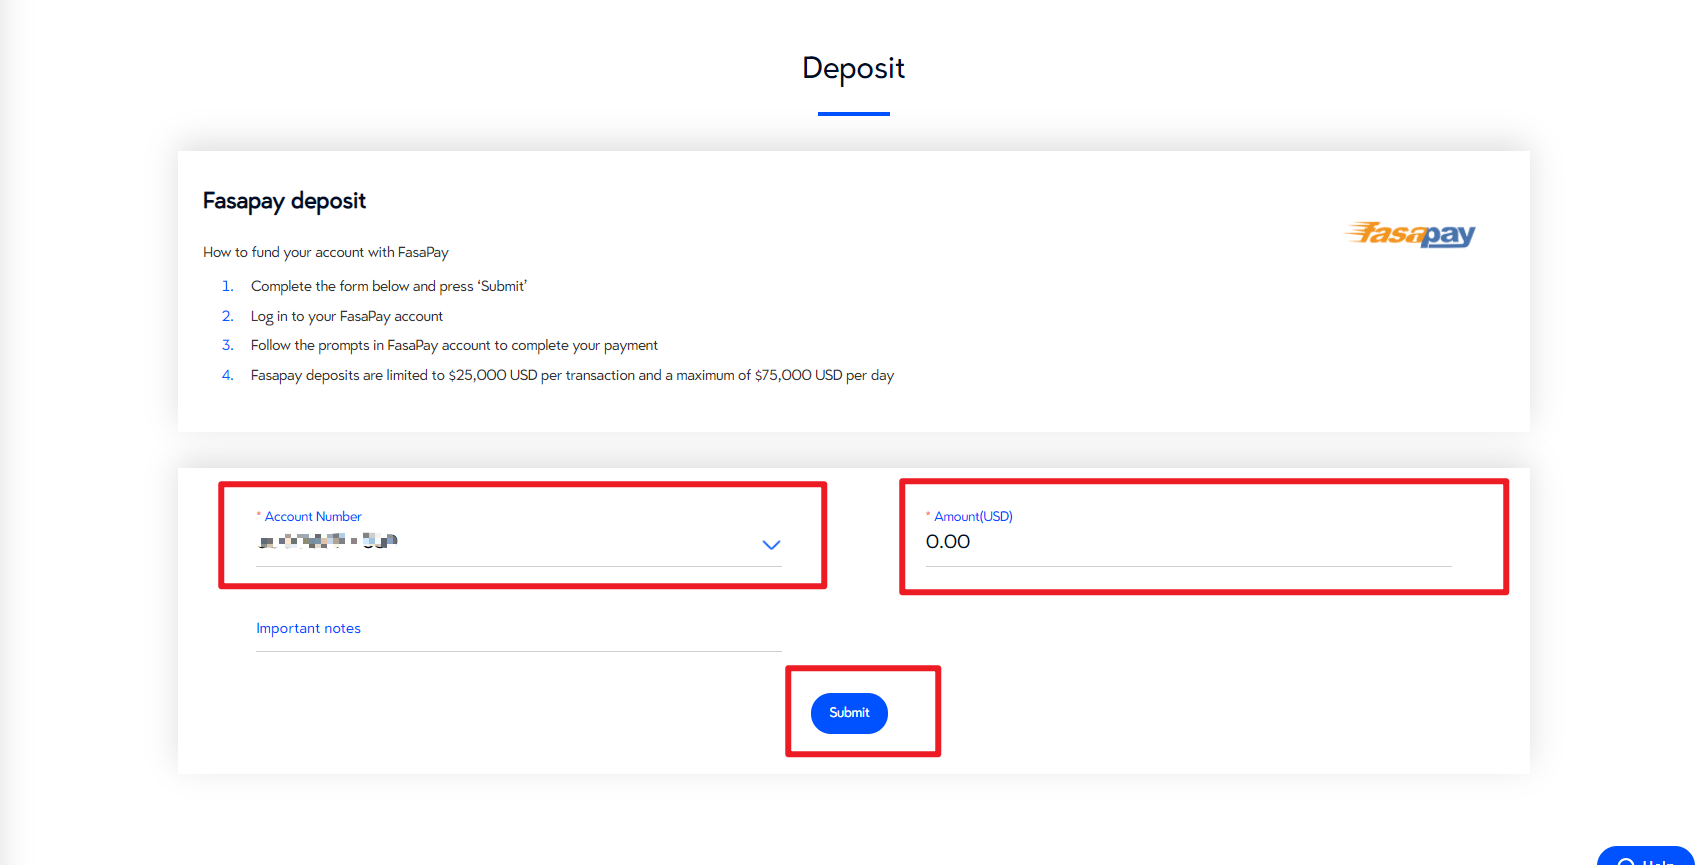The image size is (1708, 865).
Task: Click the Account Number field label
Action: point(313,517)
